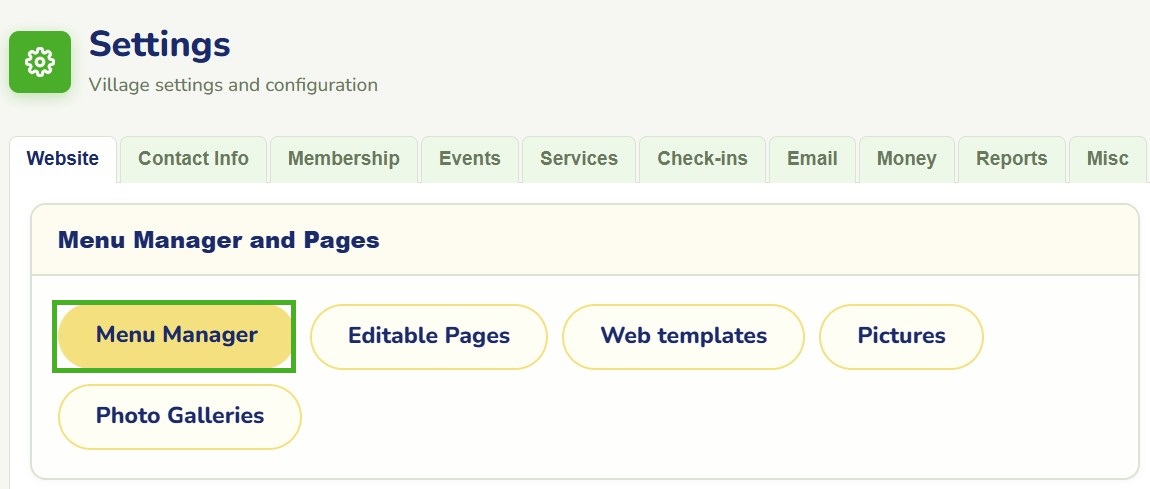Switch to the Check-ins tab
Viewport: 1150px width, 489px height.
coord(702,159)
